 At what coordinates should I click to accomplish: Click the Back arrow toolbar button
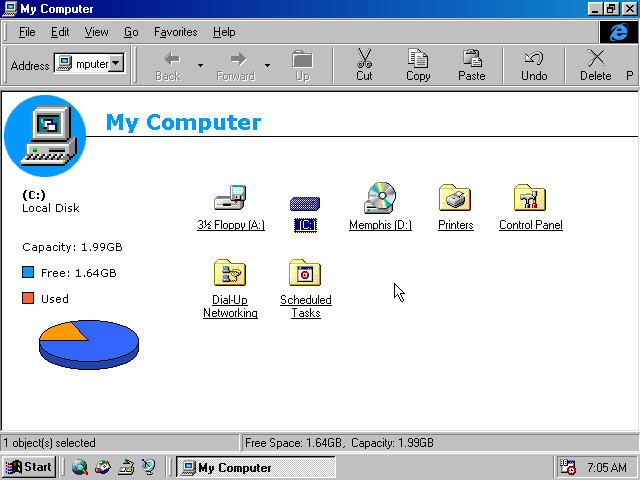tap(168, 65)
